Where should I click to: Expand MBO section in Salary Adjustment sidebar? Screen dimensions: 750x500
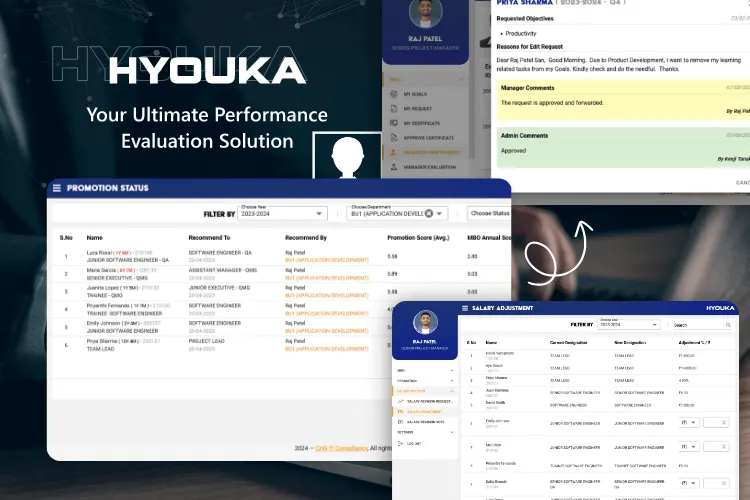tap(452, 370)
